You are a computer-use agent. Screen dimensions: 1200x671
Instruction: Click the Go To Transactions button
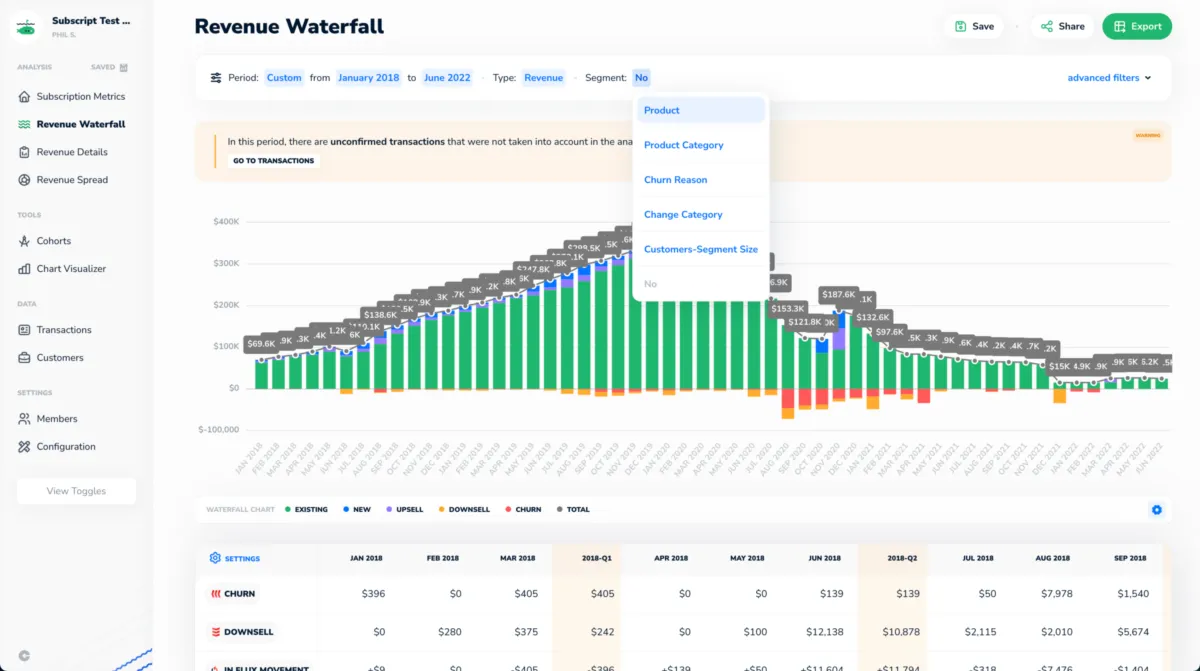click(x=273, y=161)
